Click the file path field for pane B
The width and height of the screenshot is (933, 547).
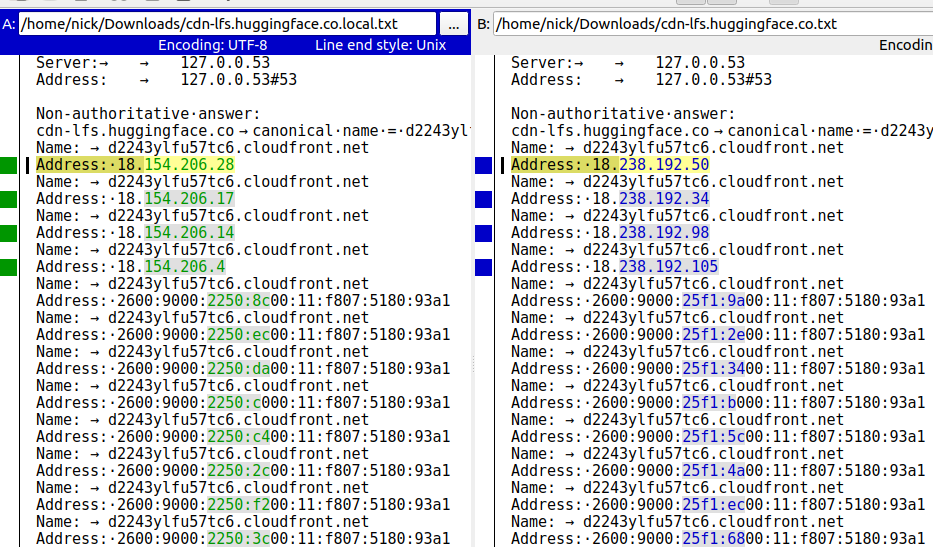(x=713, y=24)
